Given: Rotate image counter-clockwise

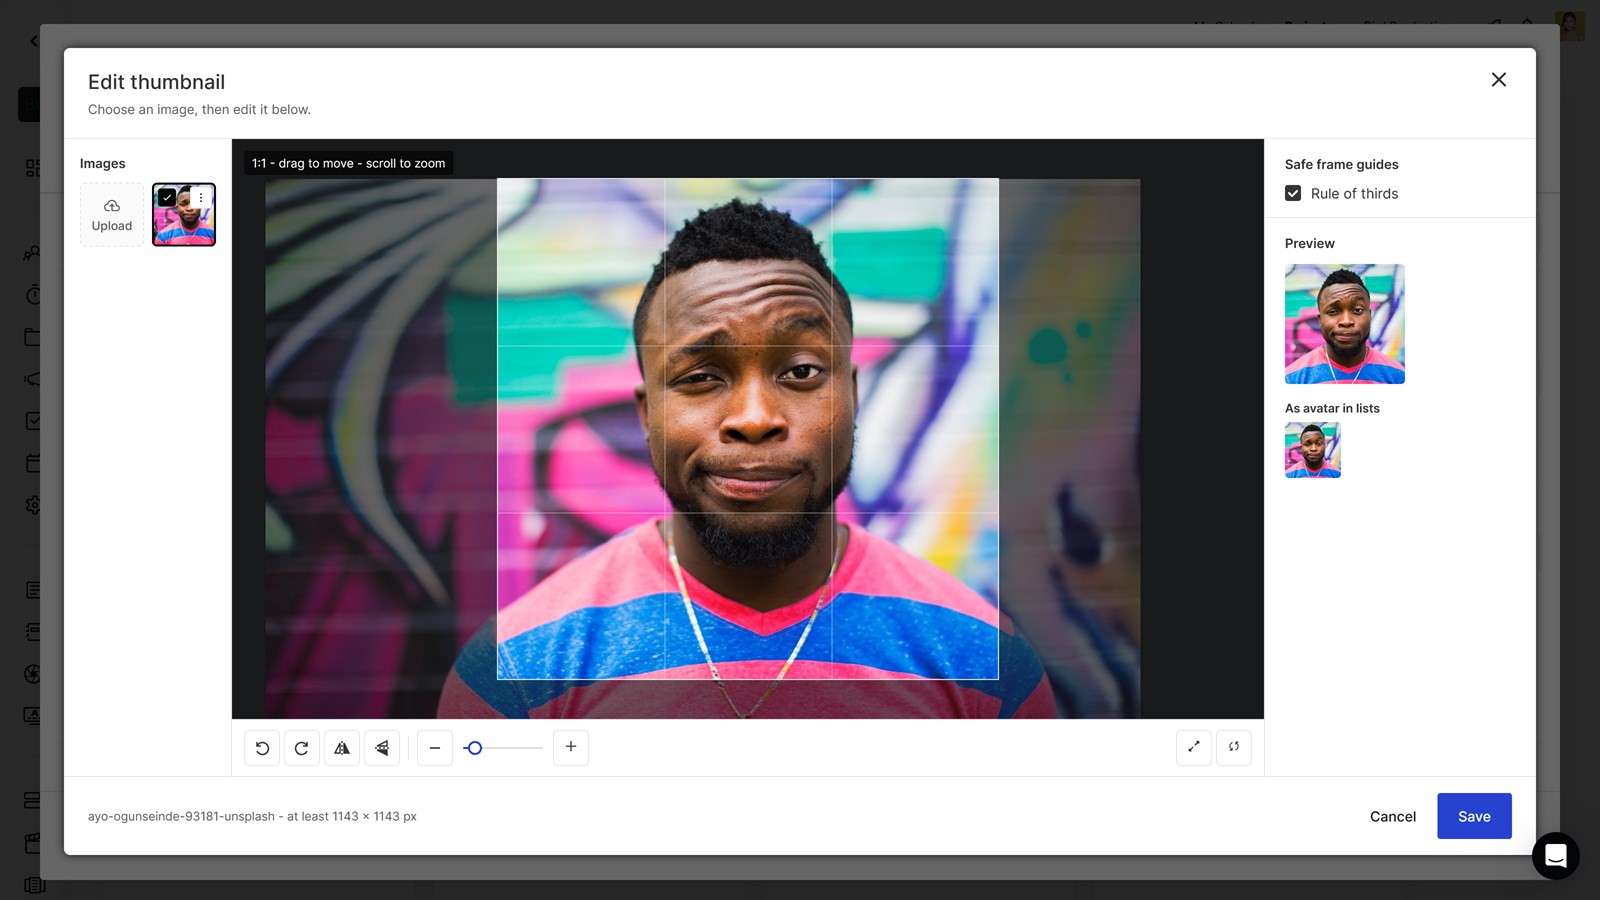Looking at the screenshot, I should (262, 748).
